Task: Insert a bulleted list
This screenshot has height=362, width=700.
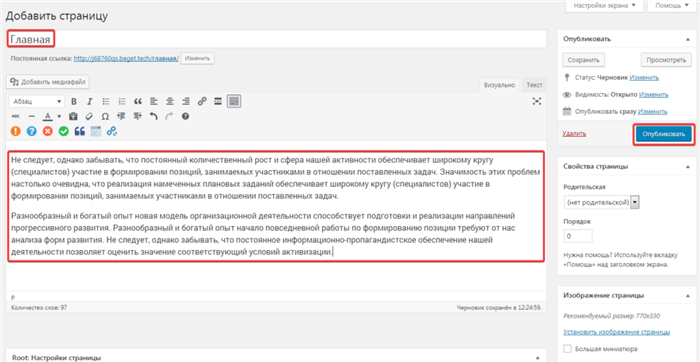Action: tap(106, 101)
